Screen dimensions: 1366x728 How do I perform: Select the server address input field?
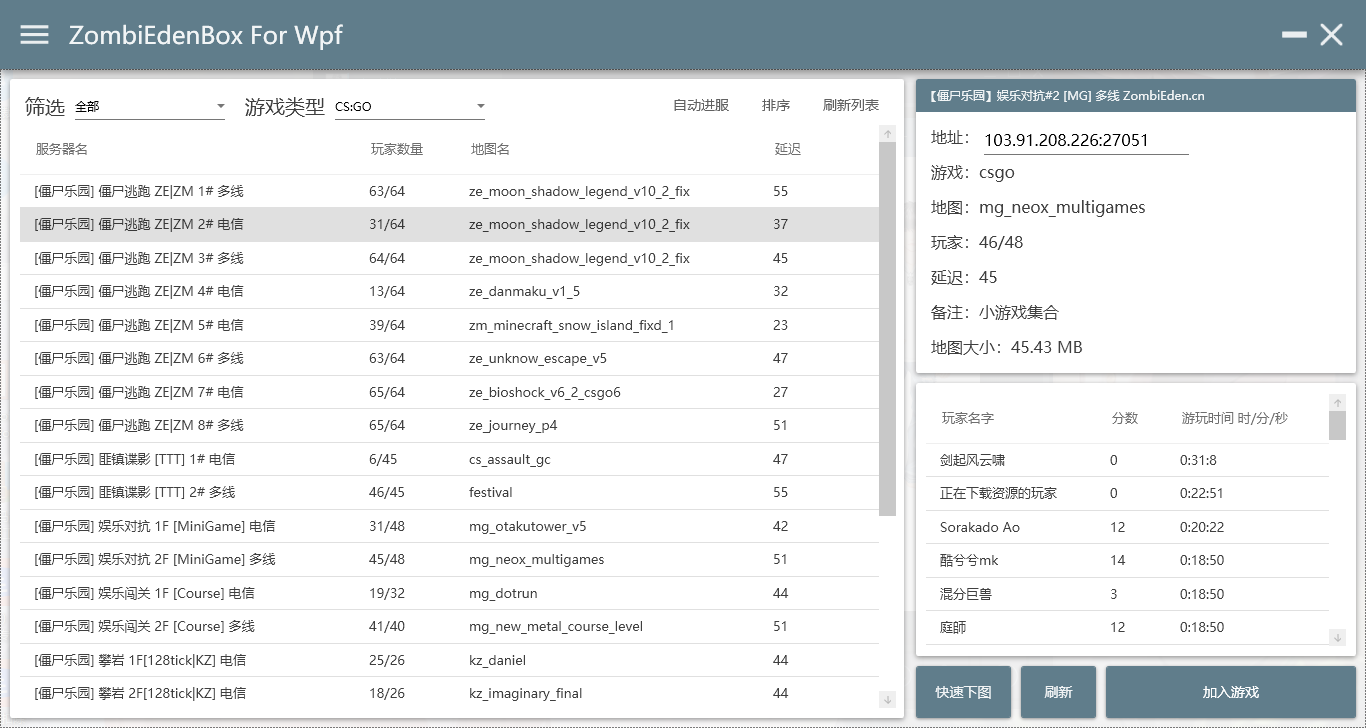pos(1086,138)
